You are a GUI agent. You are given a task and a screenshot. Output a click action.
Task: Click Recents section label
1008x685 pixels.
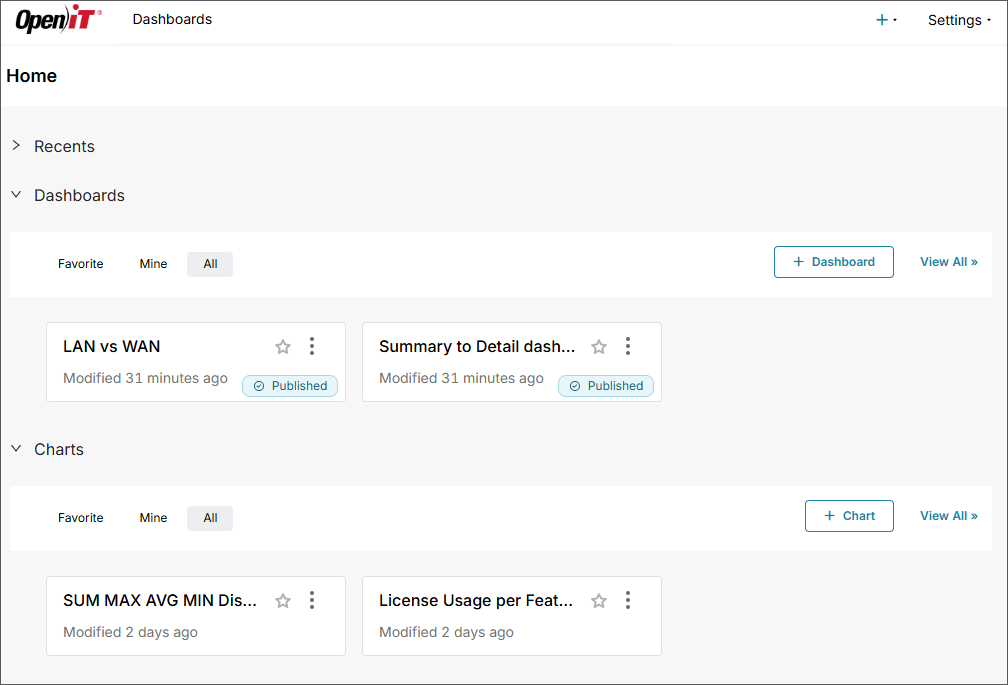point(64,147)
